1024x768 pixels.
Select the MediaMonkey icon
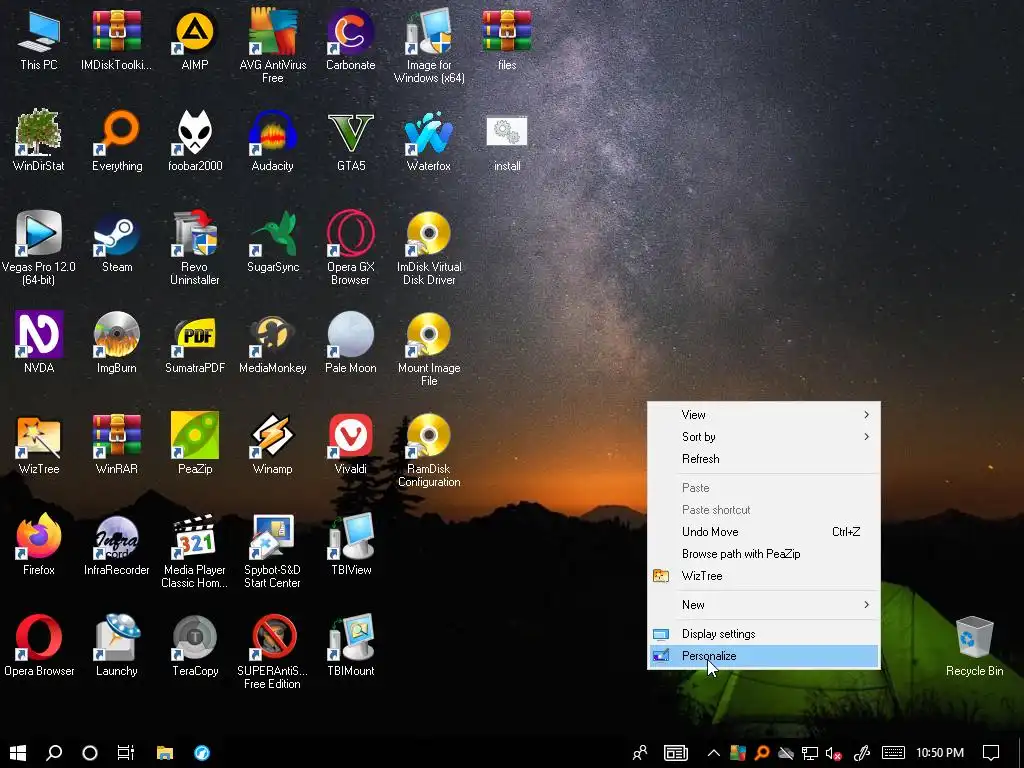pos(272,334)
